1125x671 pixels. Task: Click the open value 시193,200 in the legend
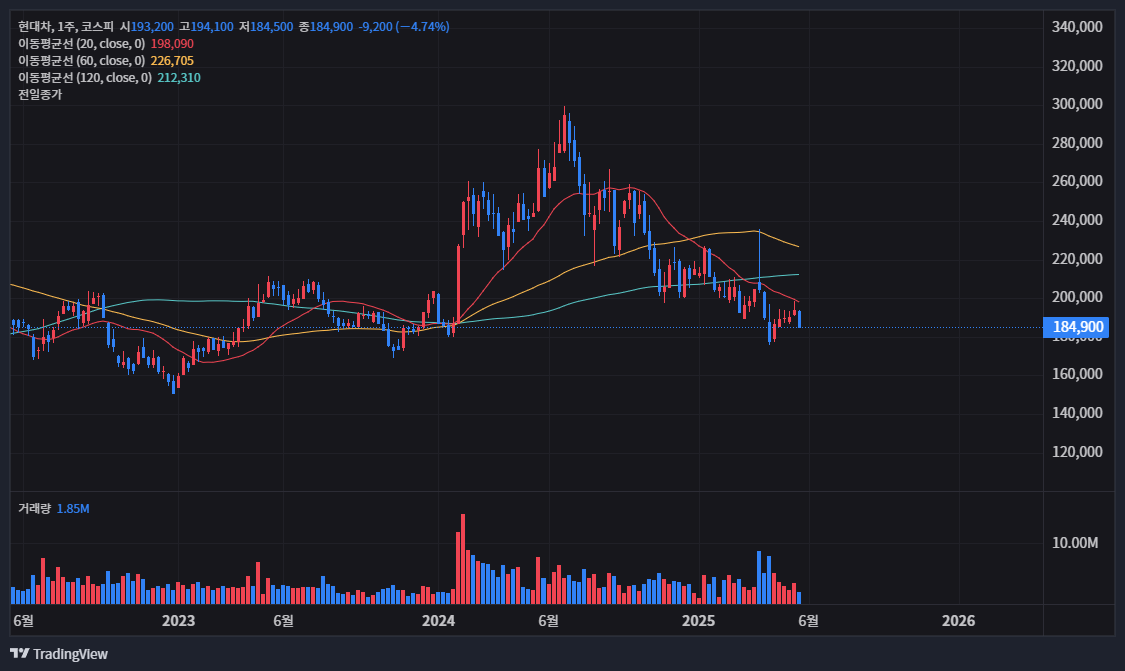pyautogui.click(x=146, y=27)
